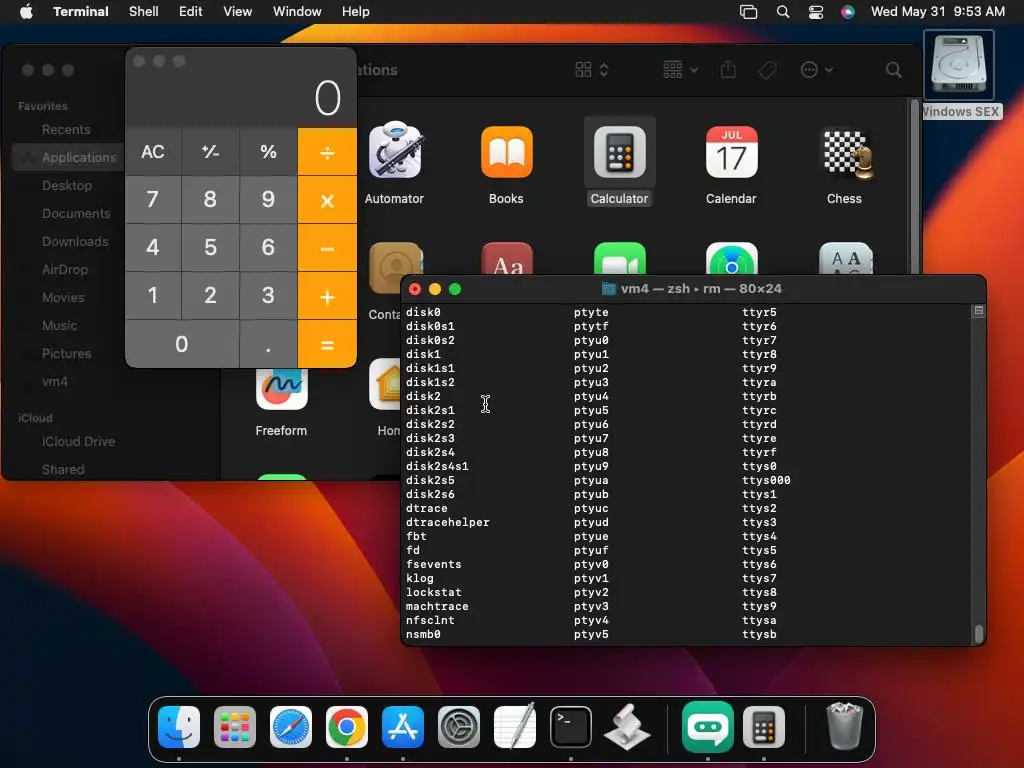1024x768 pixels.
Task: Select vm4 home folder in sidebar
Action: [x=55, y=381]
